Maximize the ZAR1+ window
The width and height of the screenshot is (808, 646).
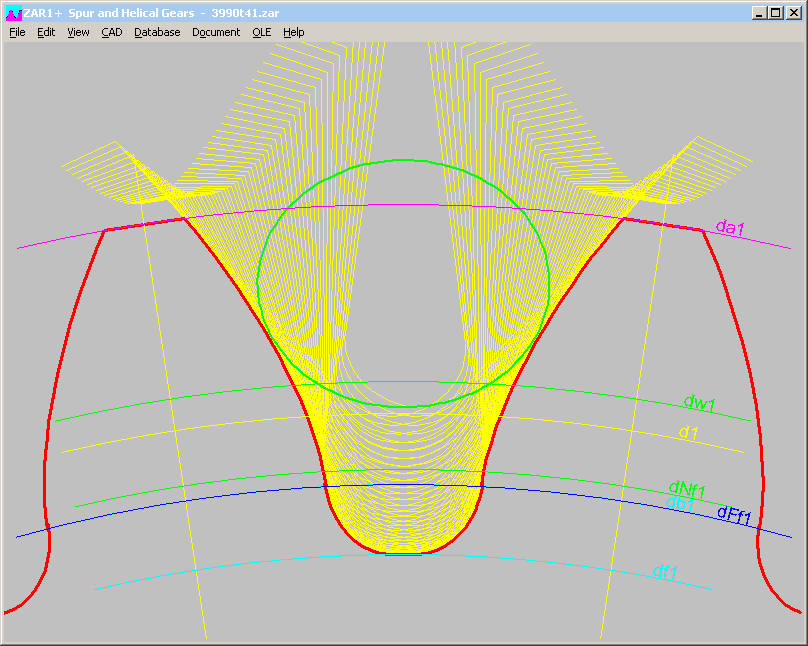tap(775, 13)
